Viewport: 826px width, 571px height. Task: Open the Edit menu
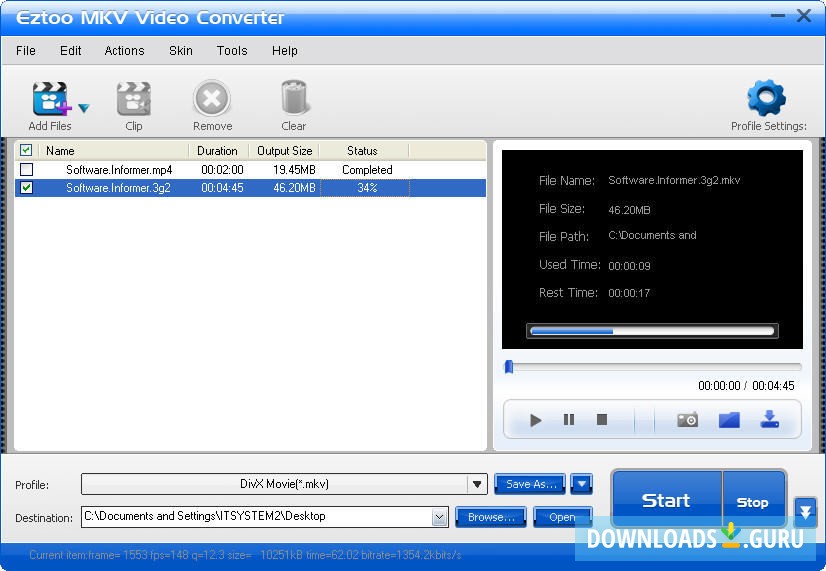[71, 51]
